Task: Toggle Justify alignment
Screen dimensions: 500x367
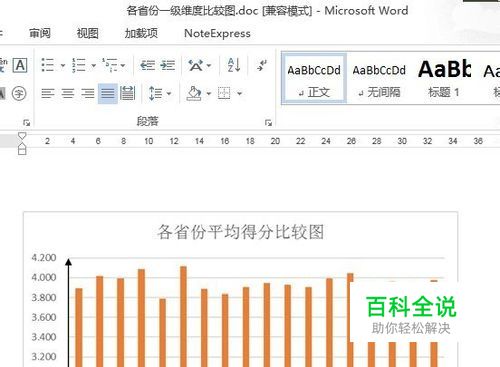Action: click(108, 93)
